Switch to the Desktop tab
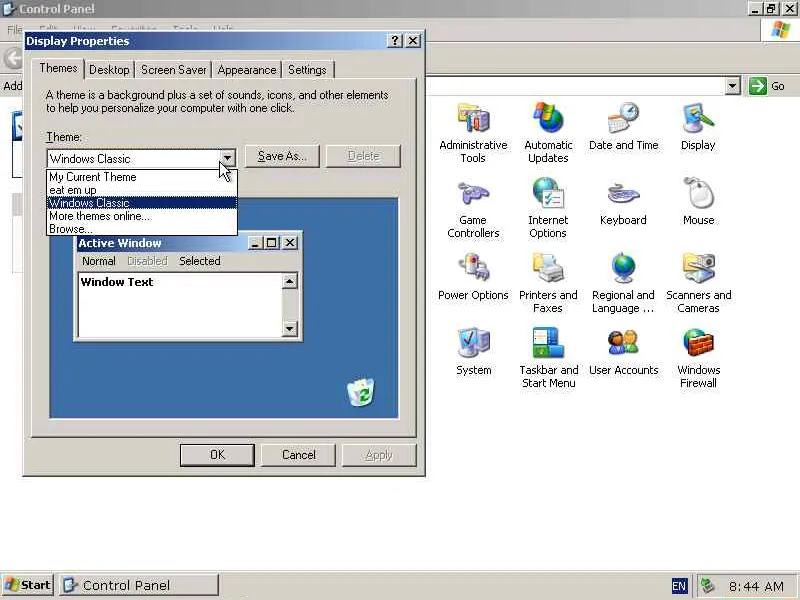 point(109,70)
